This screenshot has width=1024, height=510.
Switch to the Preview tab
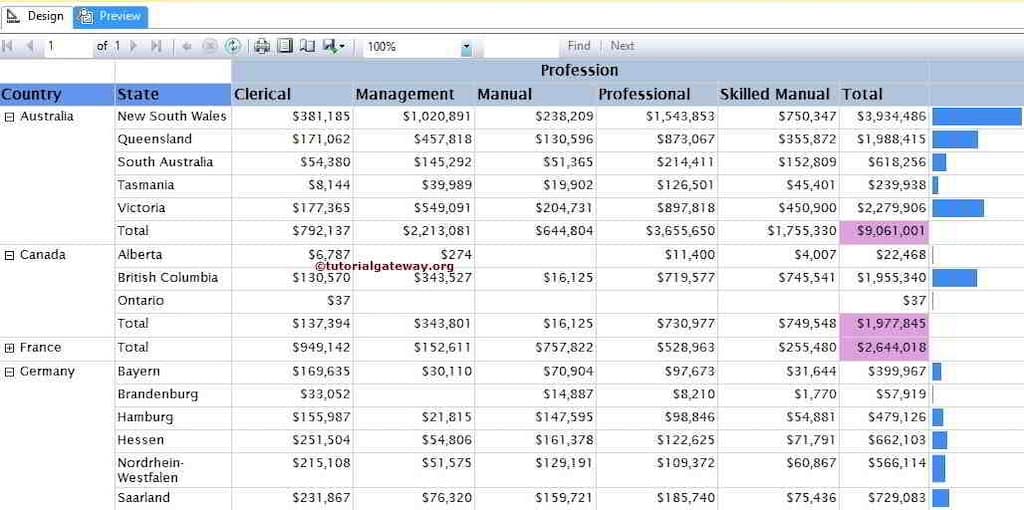(x=110, y=17)
